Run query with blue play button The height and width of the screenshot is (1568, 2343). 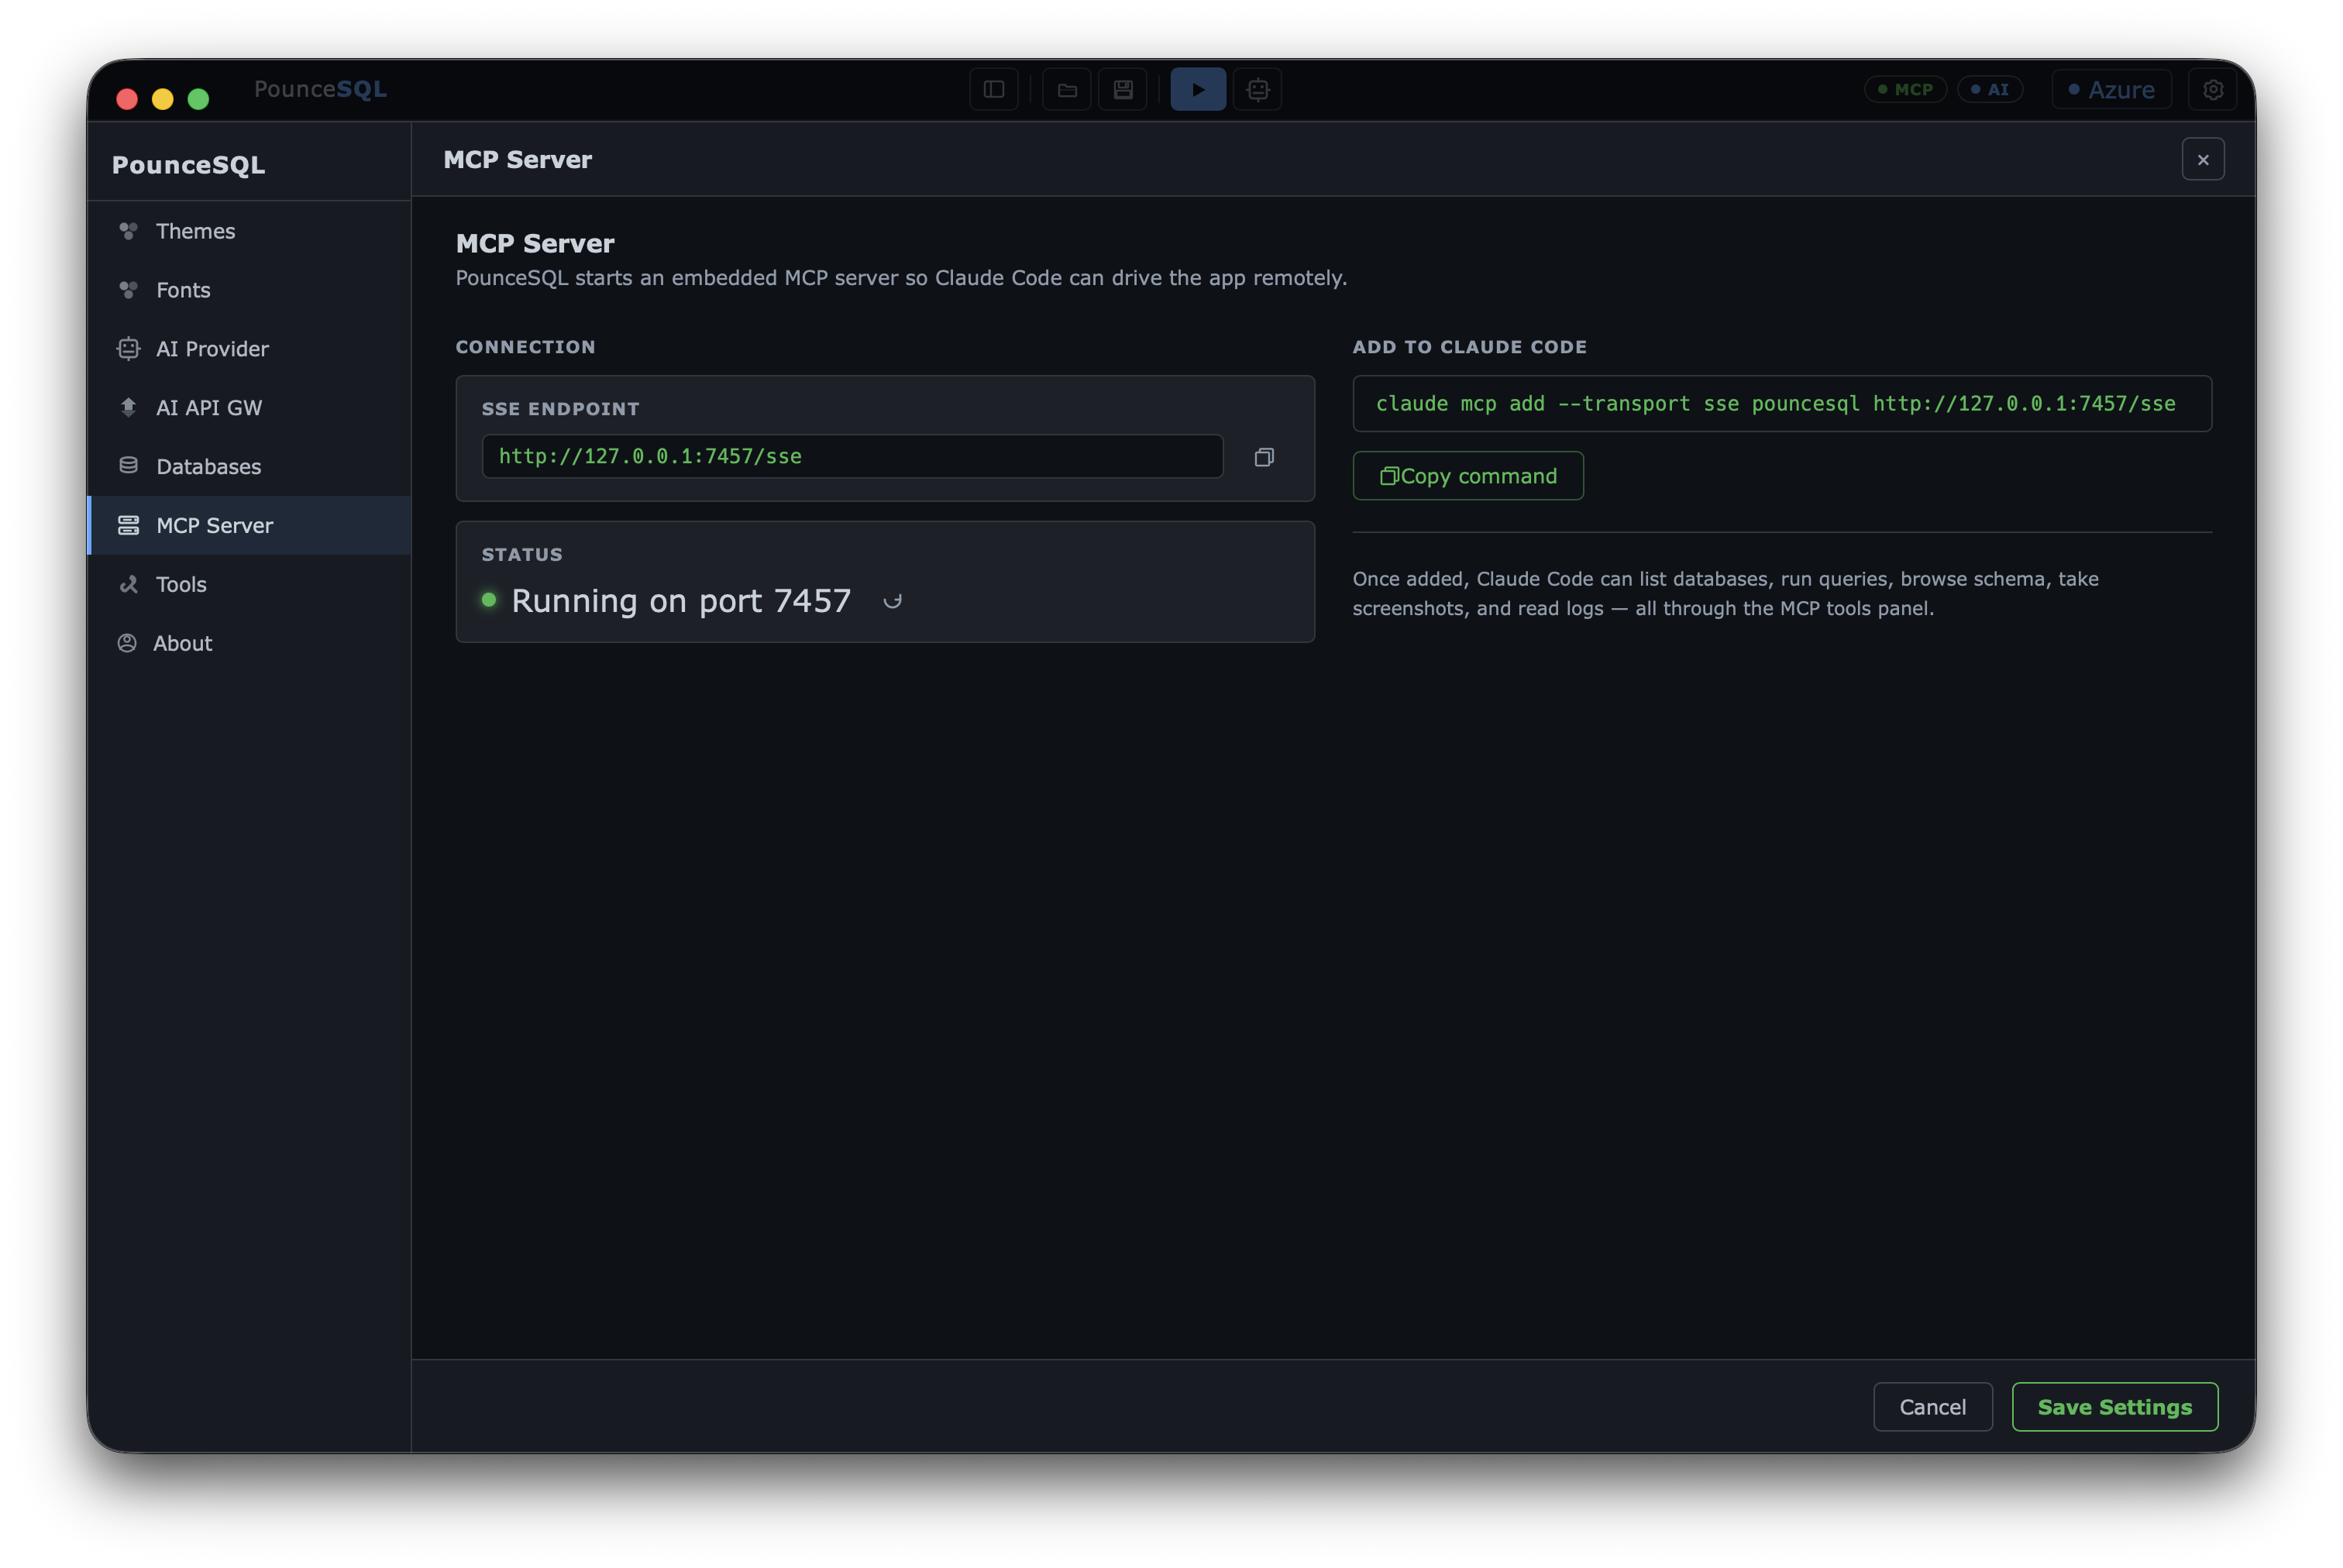coord(1198,90)
